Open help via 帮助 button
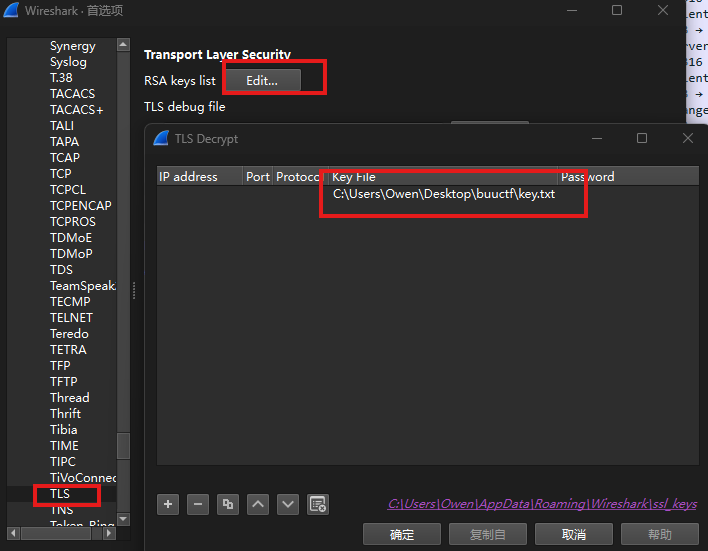The width and height of the screenshot is (708, 551). click(660, 534)
